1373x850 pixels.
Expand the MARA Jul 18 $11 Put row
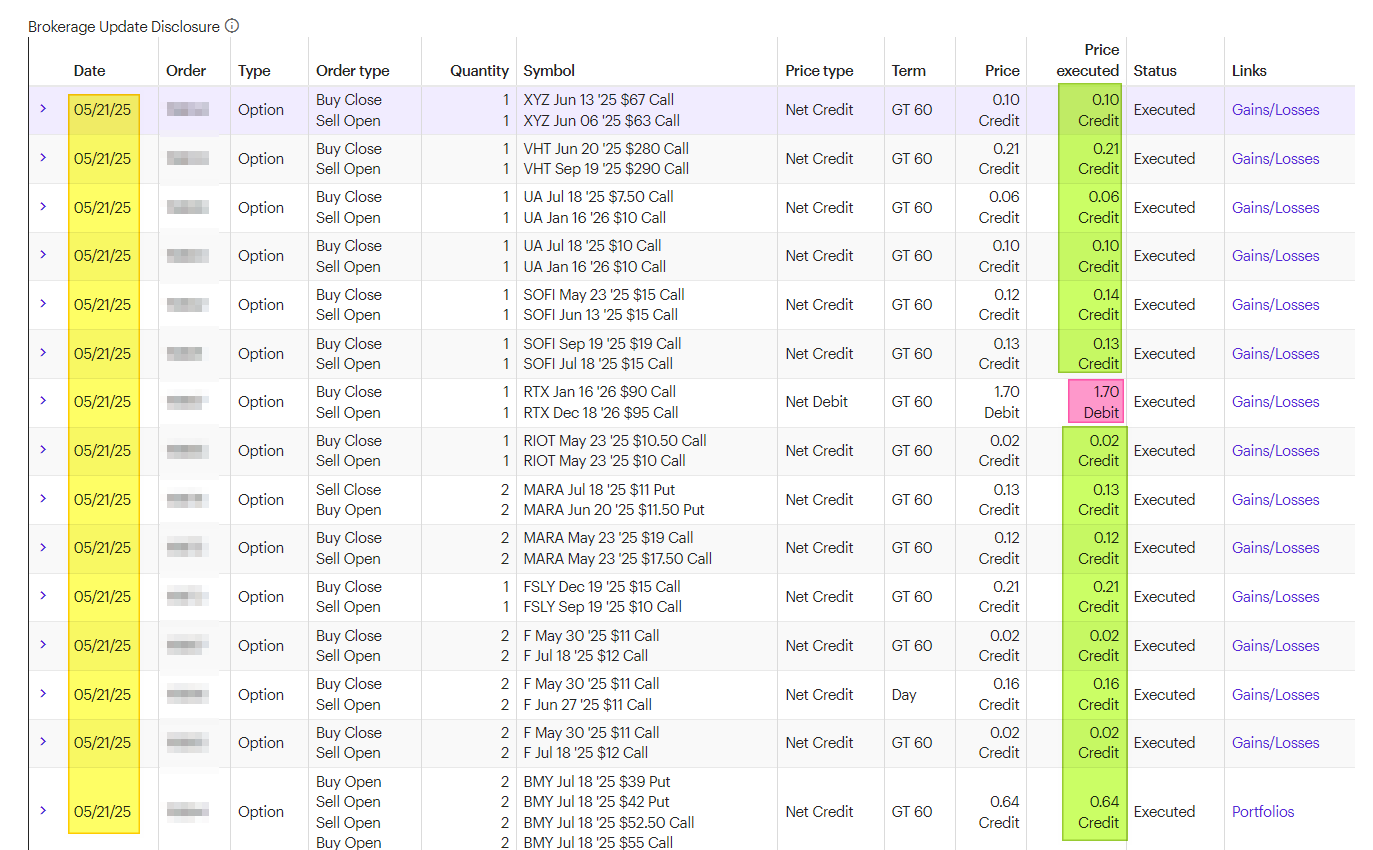point(43,498)
